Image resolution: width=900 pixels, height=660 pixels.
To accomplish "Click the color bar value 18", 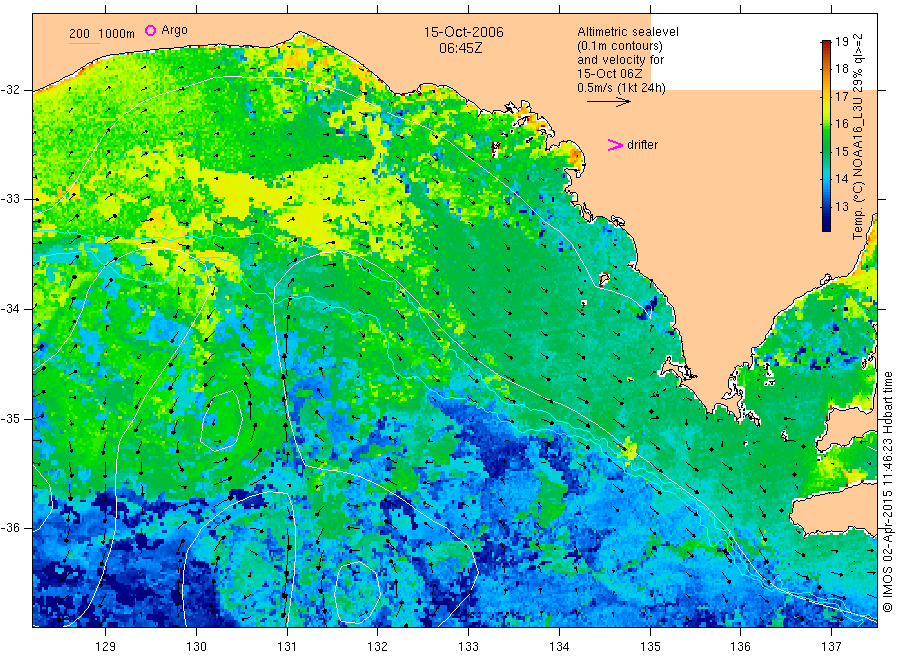I will tap(841, 69).
